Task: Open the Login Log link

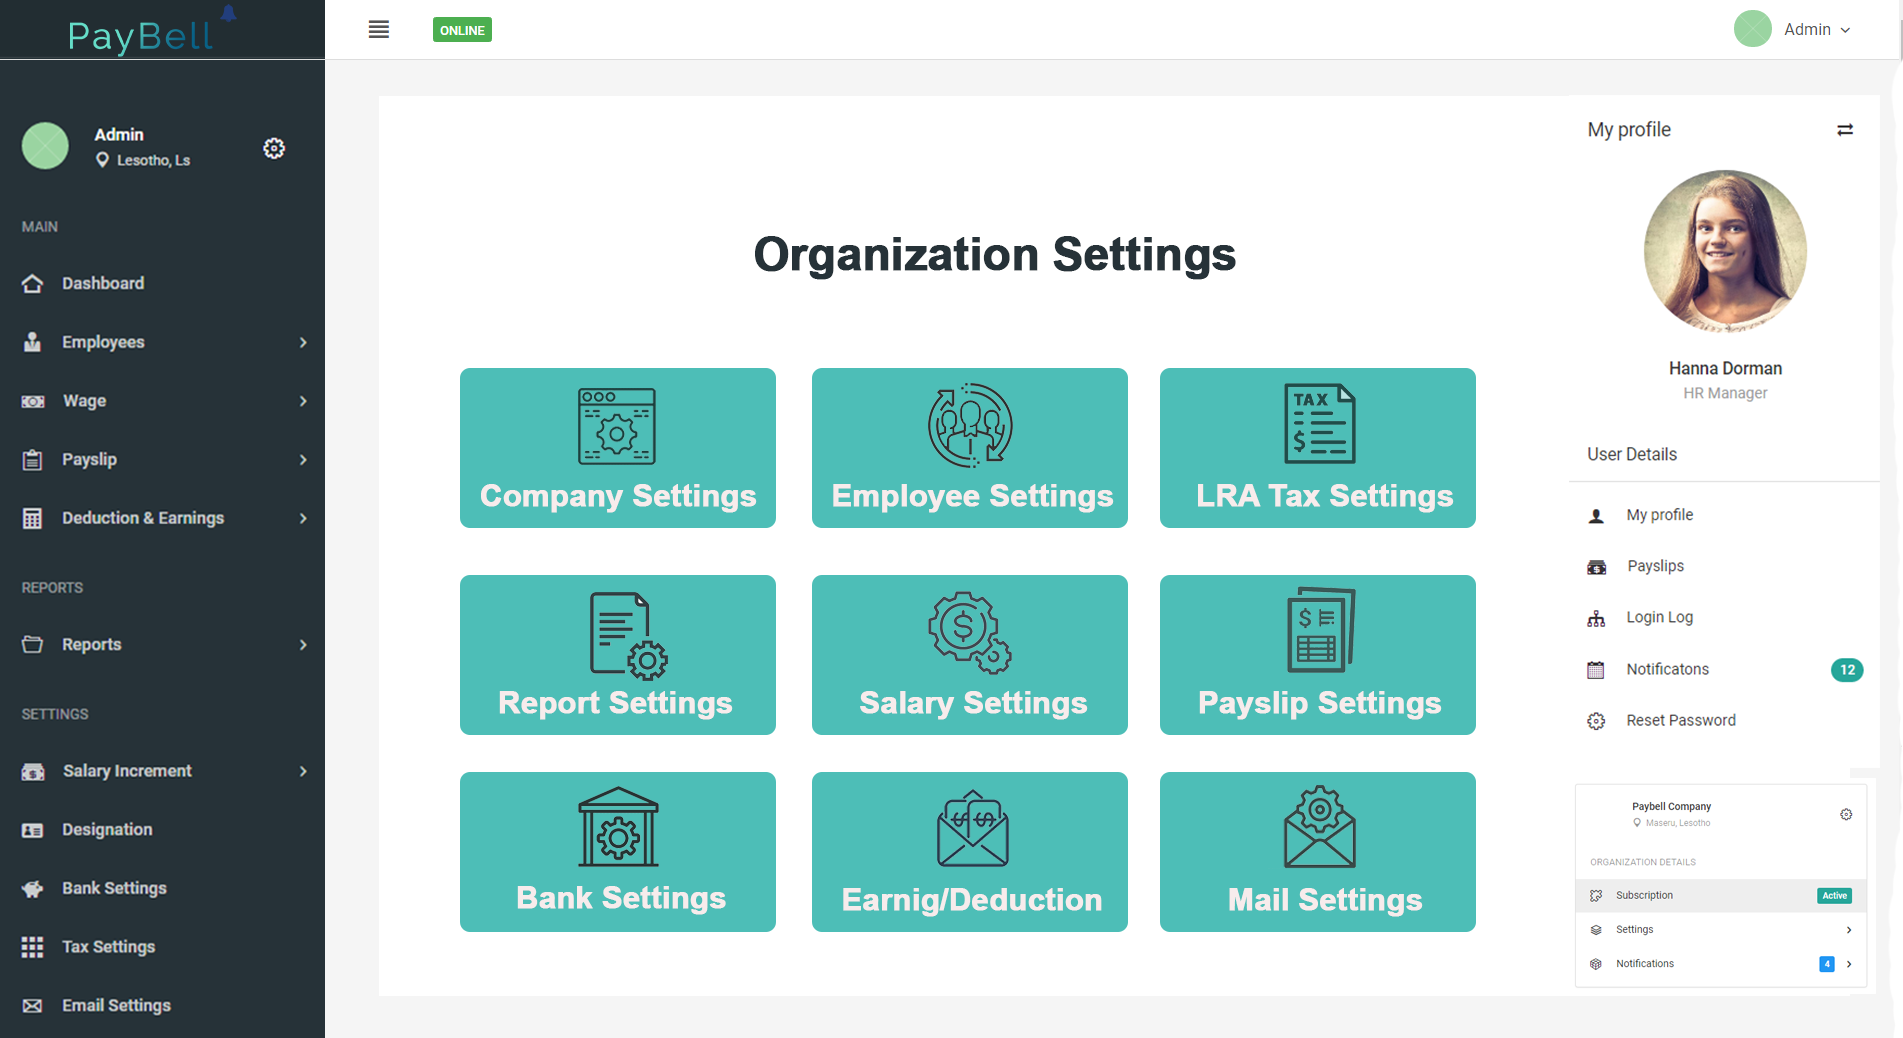Action: [1659, 617]
